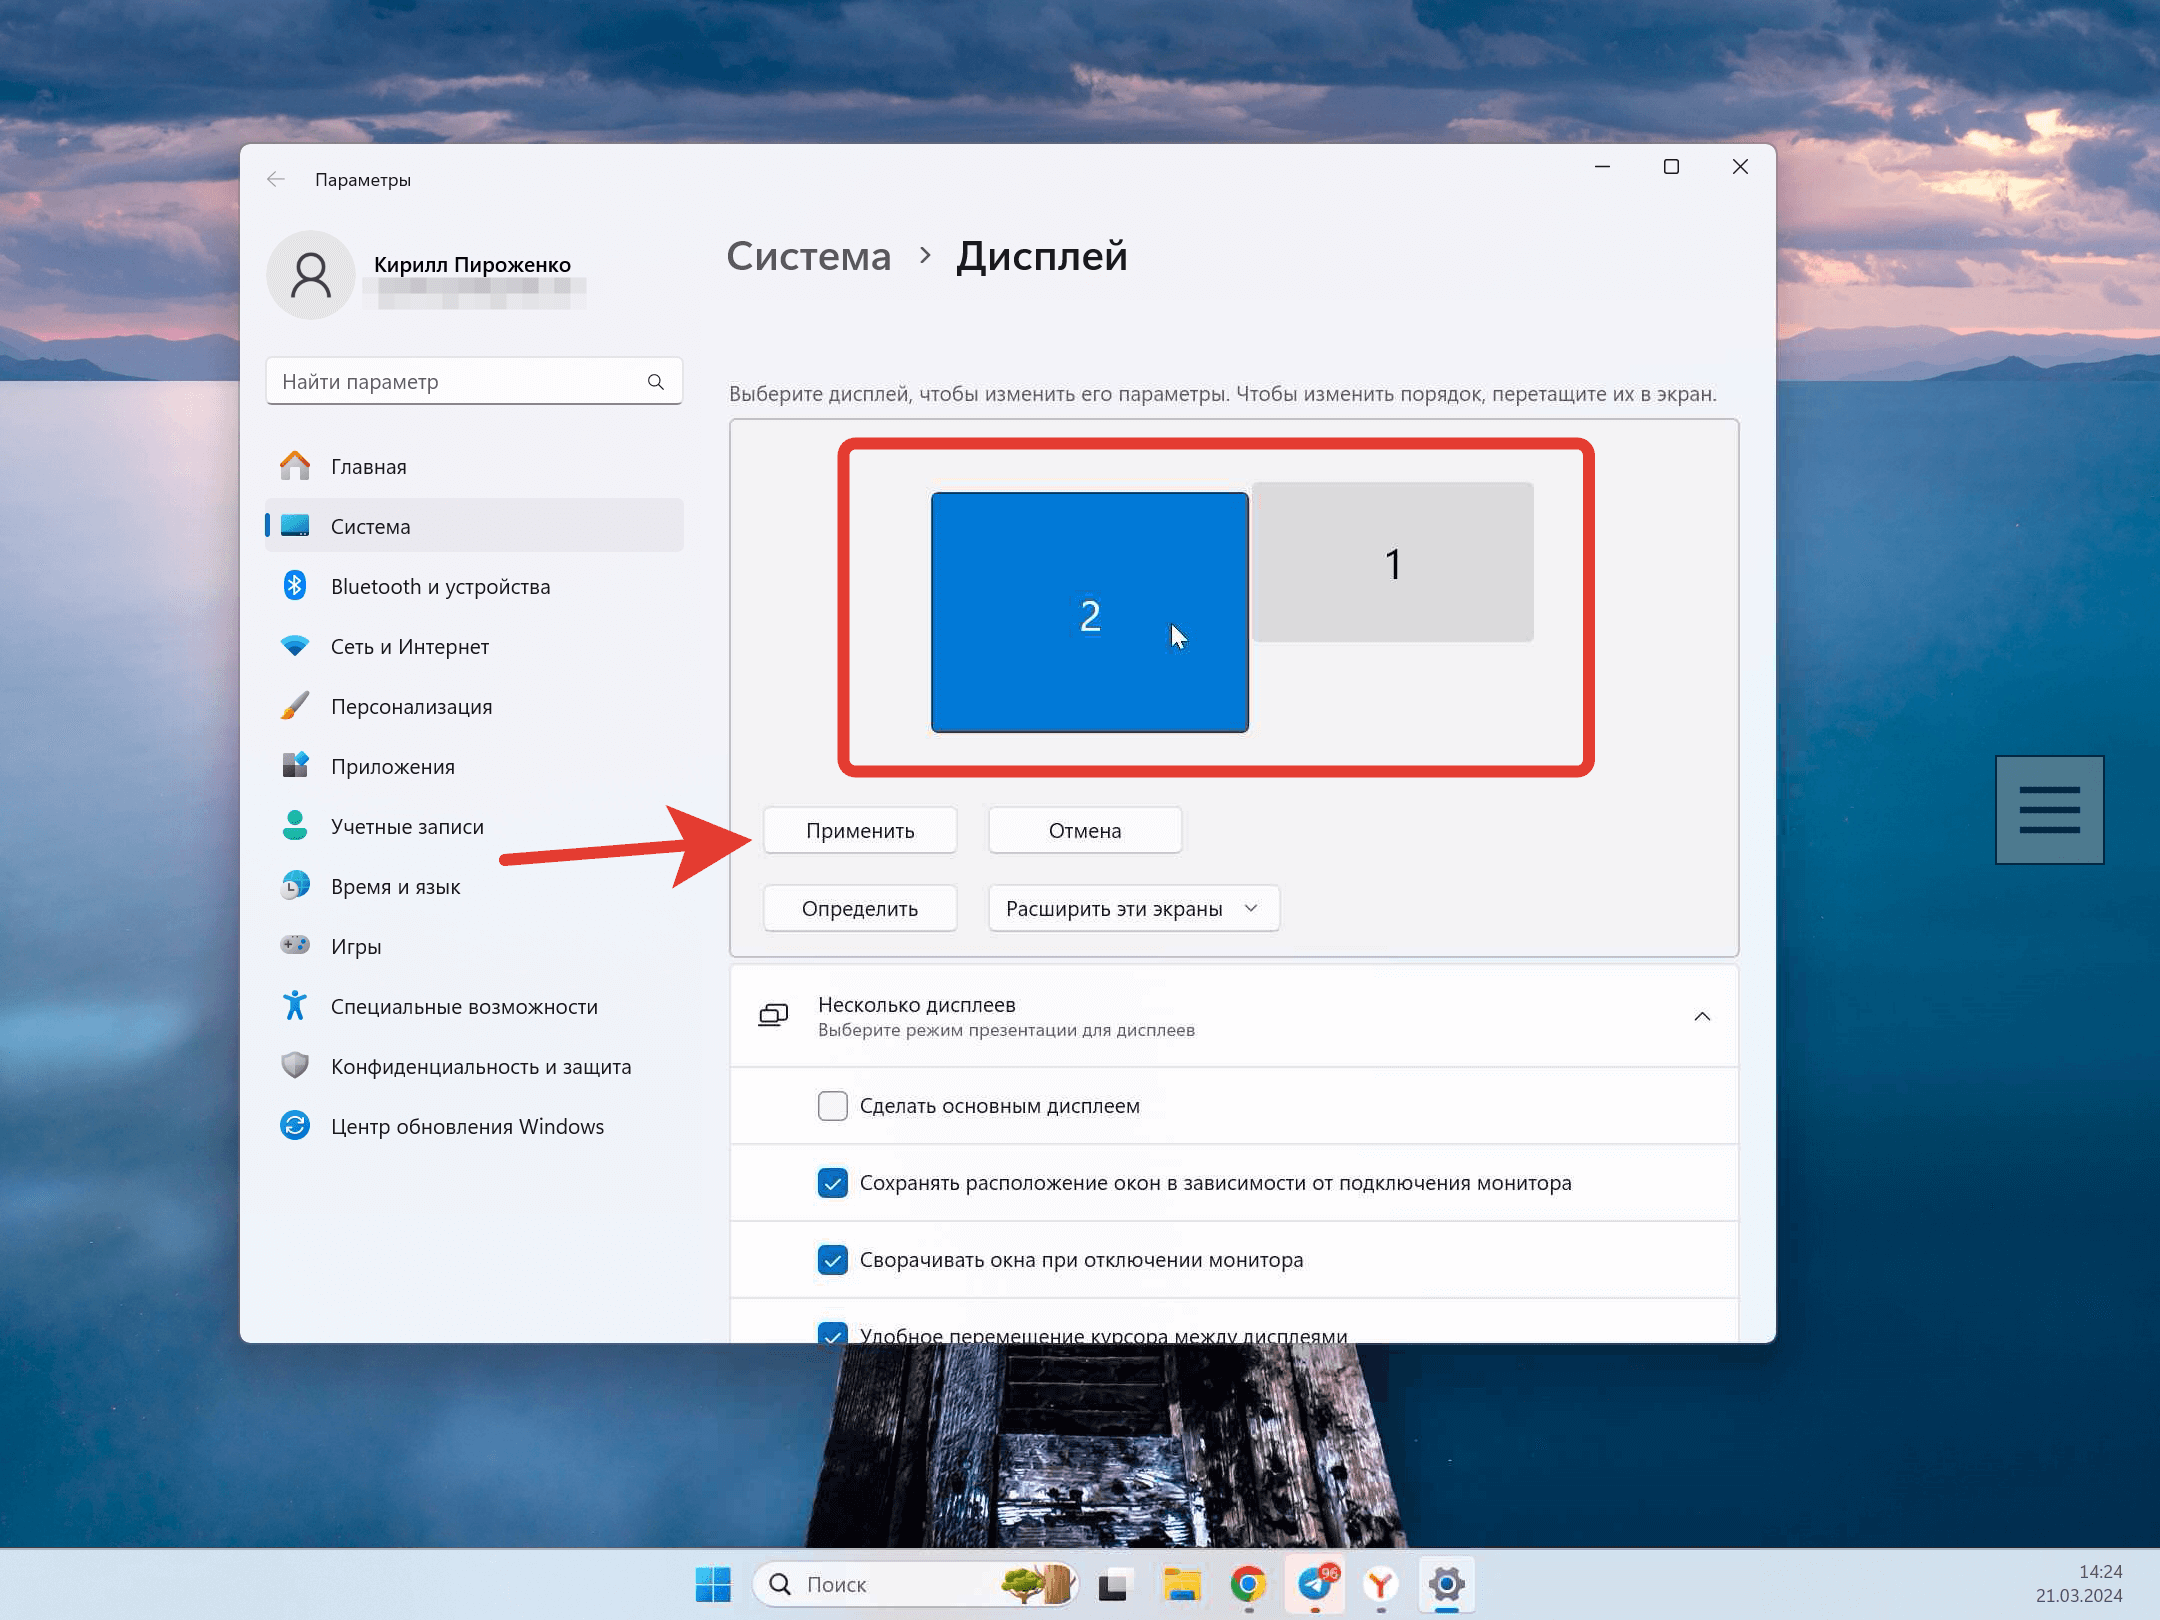Open 'Приложения' settings section
2160x1620 pixels.
click(x=393, y=767)
